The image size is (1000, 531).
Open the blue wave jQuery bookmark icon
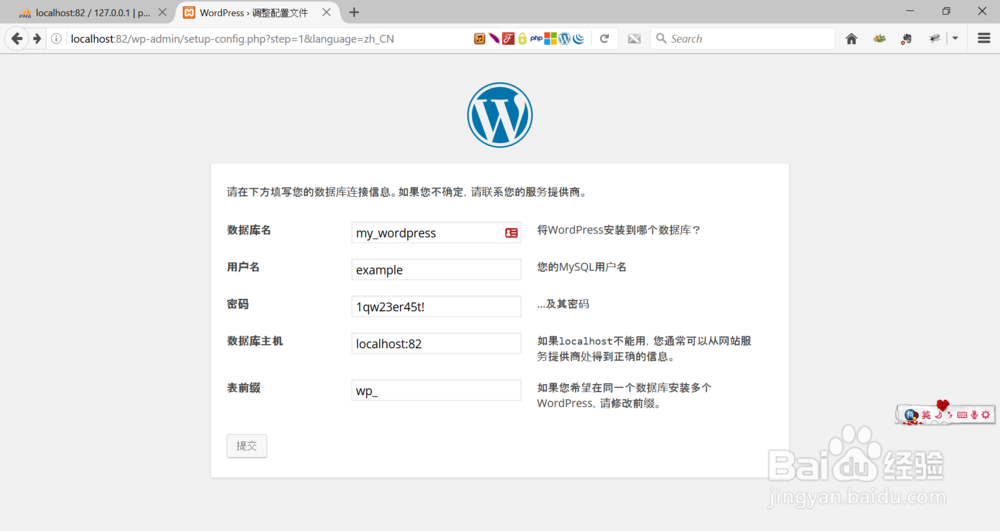578,39
